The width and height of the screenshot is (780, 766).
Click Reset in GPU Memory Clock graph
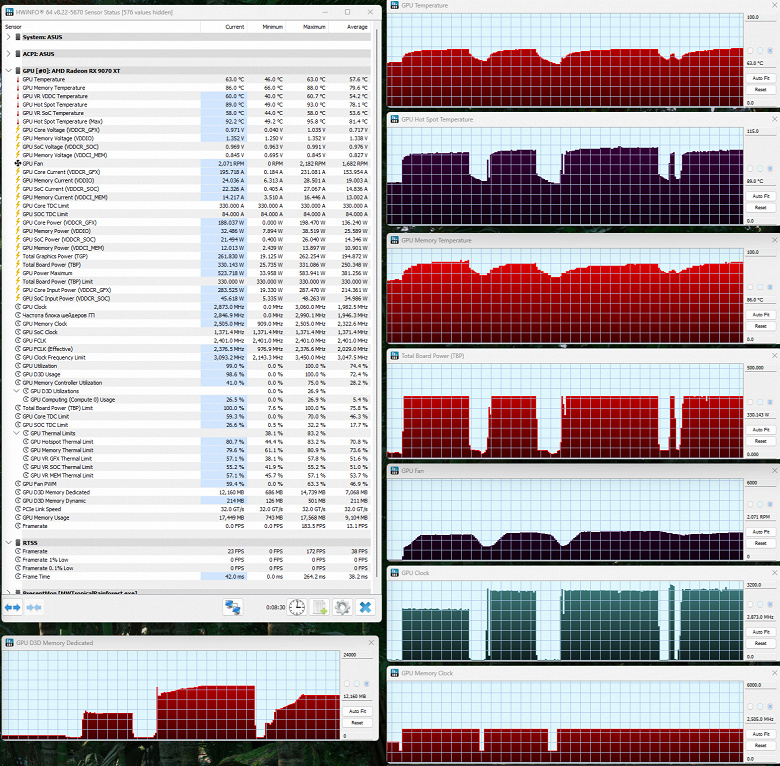pos(761,745)
